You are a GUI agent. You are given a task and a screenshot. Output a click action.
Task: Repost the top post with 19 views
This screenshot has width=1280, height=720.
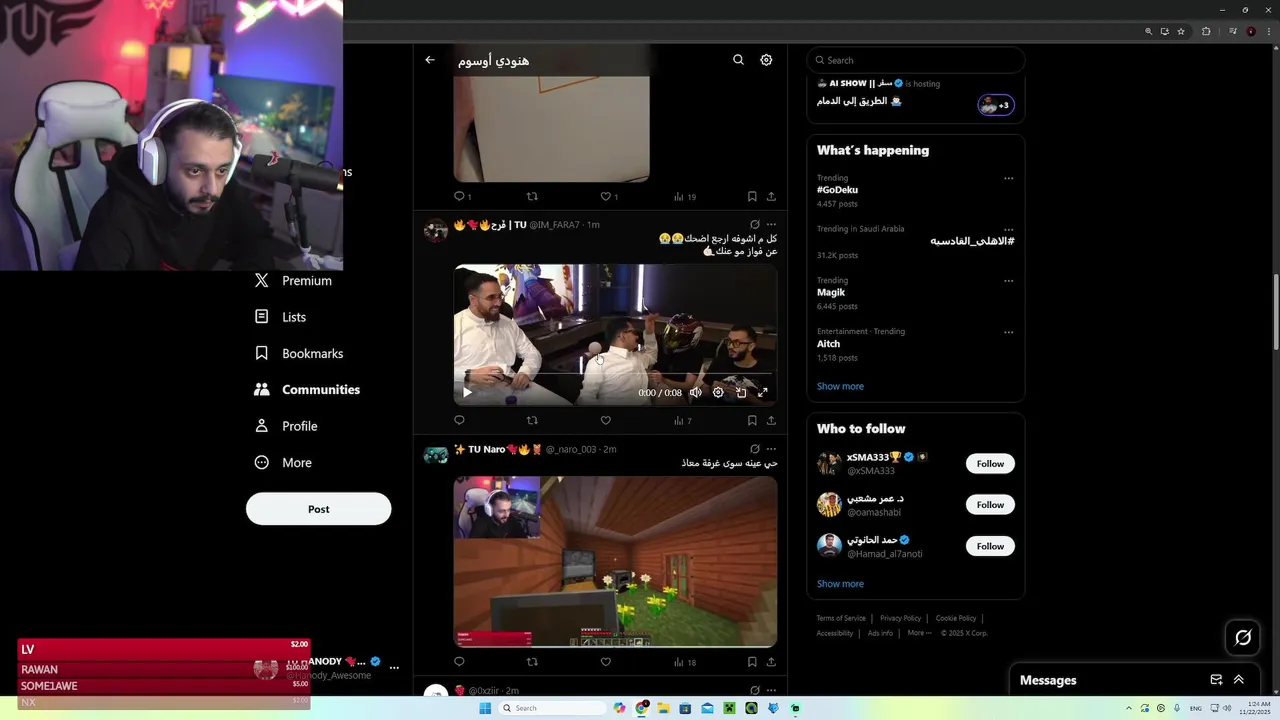[532, 197]
